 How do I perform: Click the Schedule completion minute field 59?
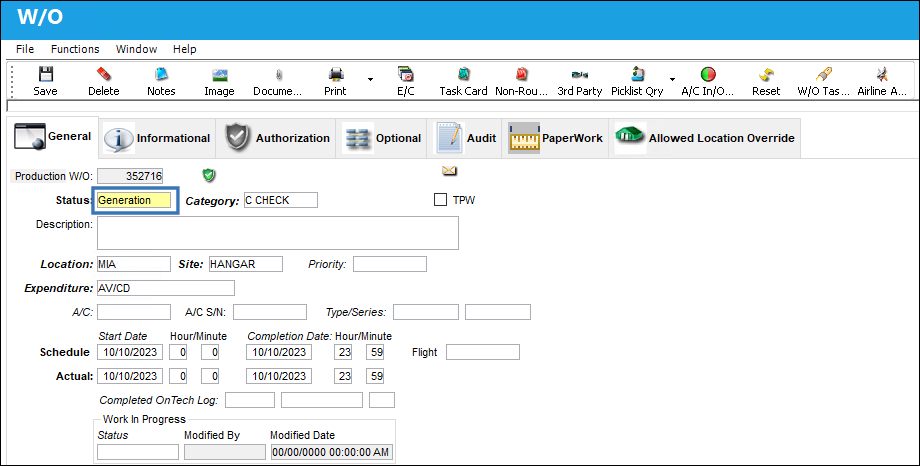click(375, 352)
